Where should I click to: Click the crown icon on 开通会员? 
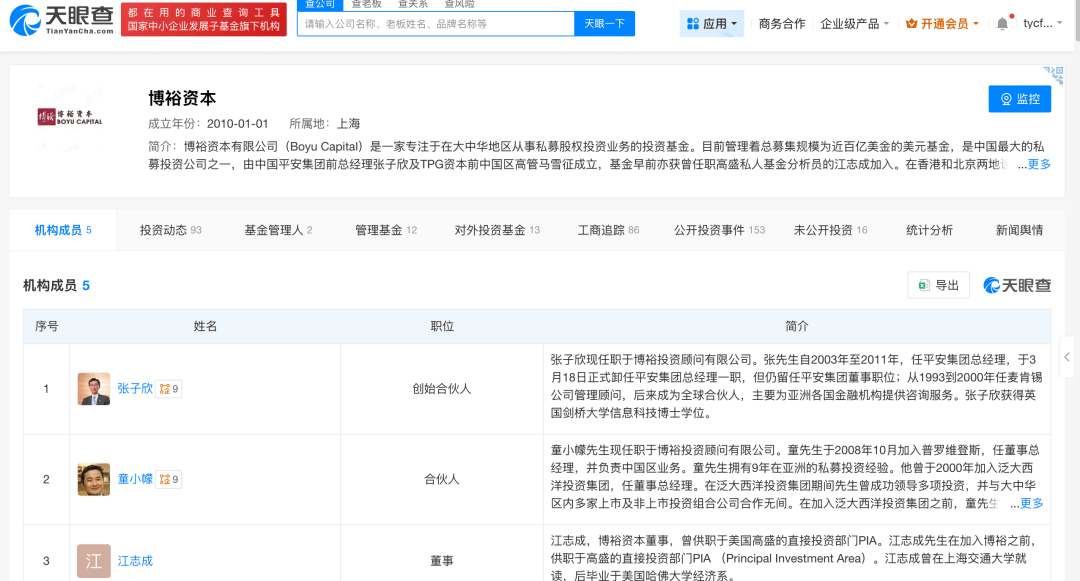(912, 22)
